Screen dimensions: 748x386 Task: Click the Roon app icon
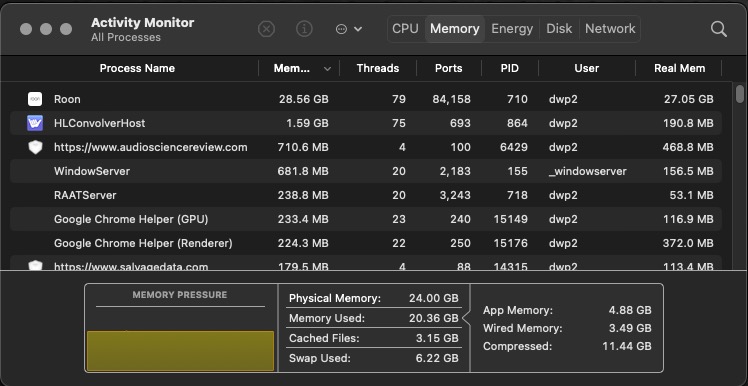click(x=35, y=99)
